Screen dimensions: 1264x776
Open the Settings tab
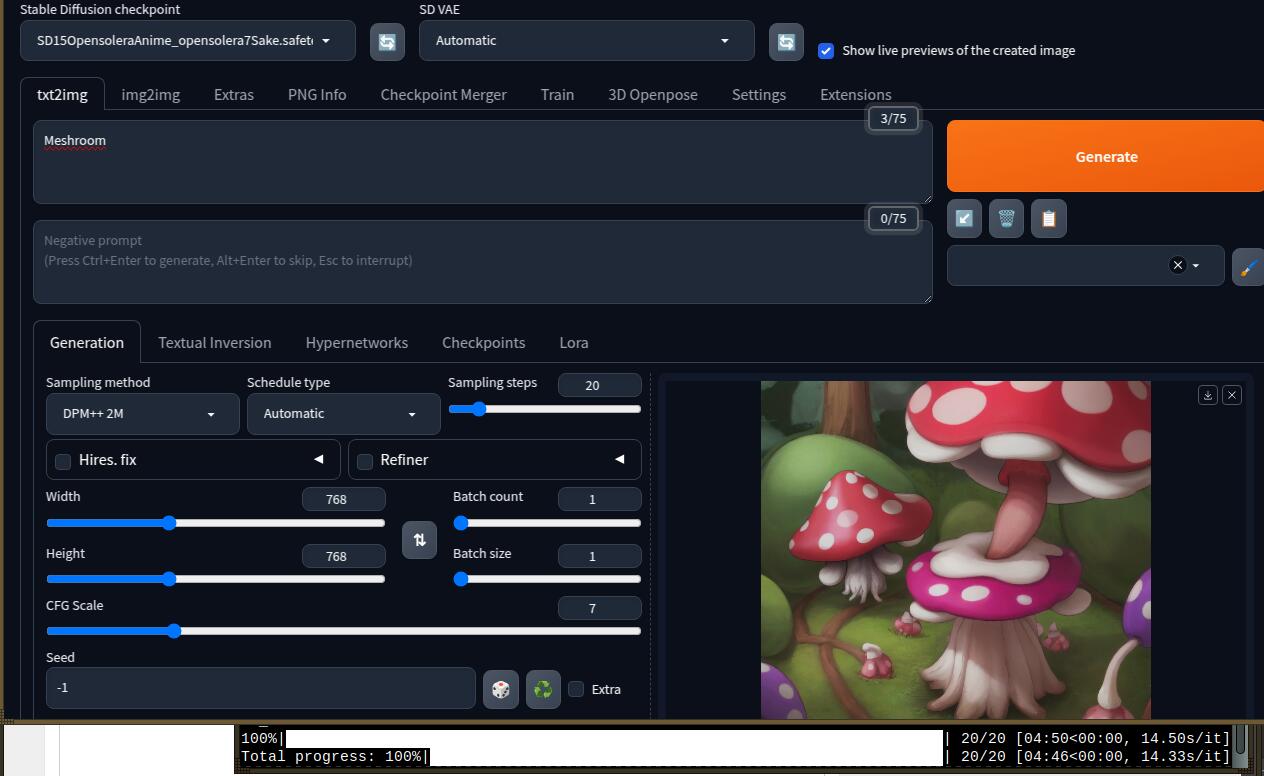click(x=759, y=95)
